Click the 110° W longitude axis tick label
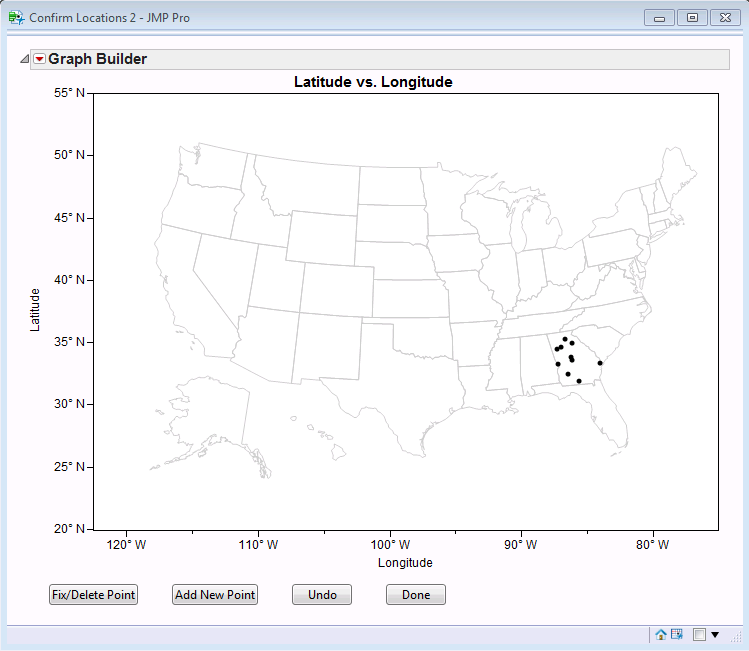 tap(258, 544)
